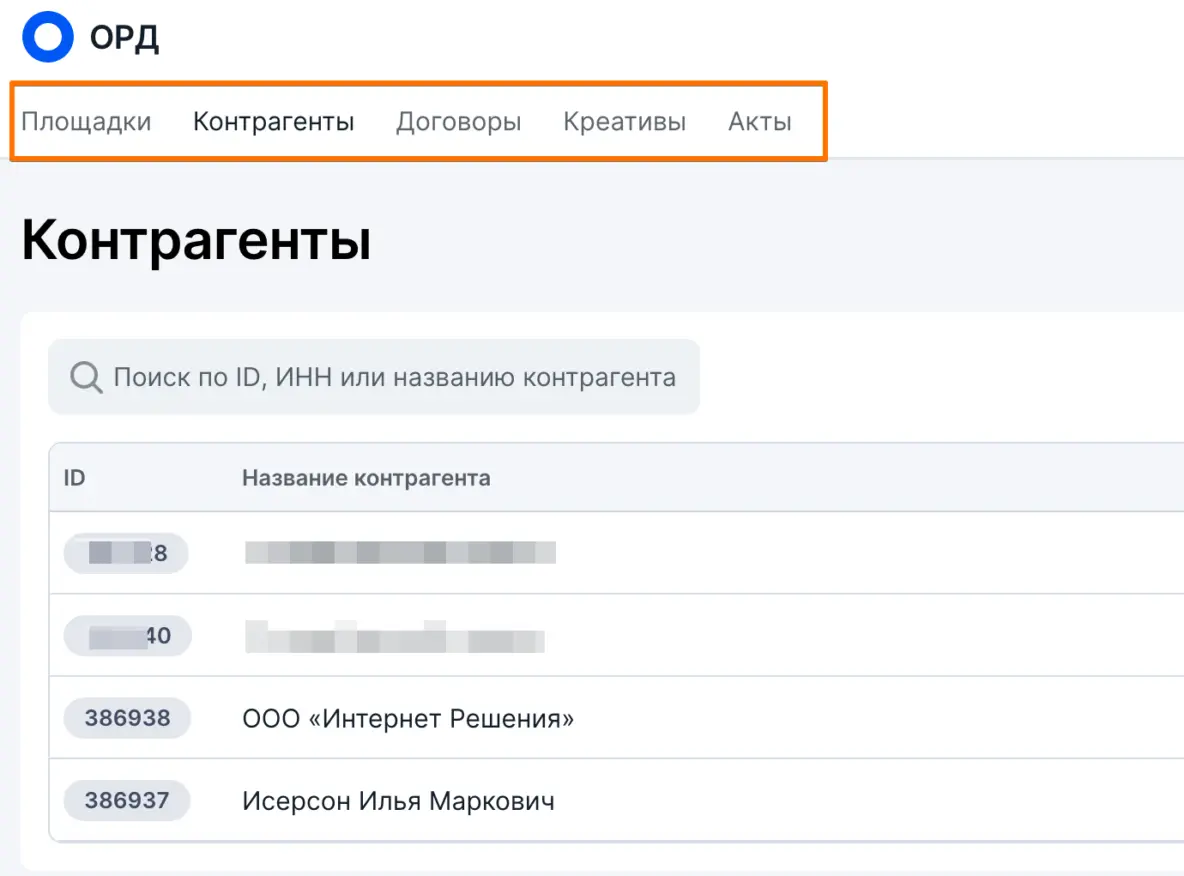Open contractor ООО «Интернет Решения»
This screenshot has height=876, width=1184.
click(408, 718)
